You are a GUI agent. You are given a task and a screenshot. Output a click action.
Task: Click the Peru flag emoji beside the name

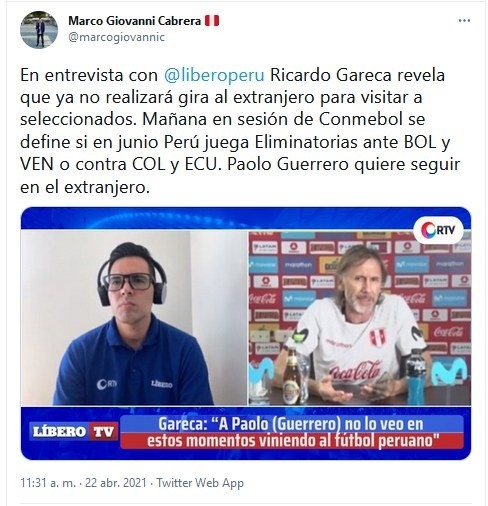212,21
